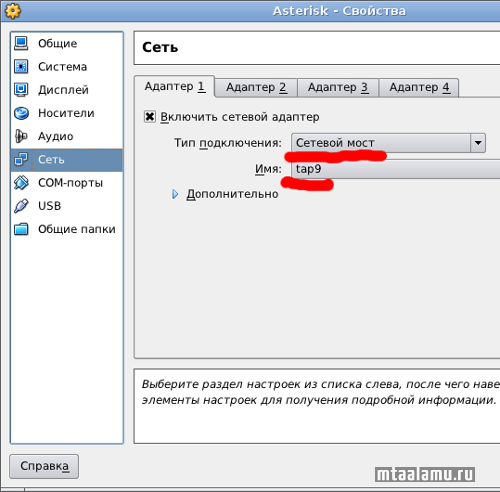Open the Аудио speaker icon
This screenshot has width=500, height=492.
coord(21,136)
